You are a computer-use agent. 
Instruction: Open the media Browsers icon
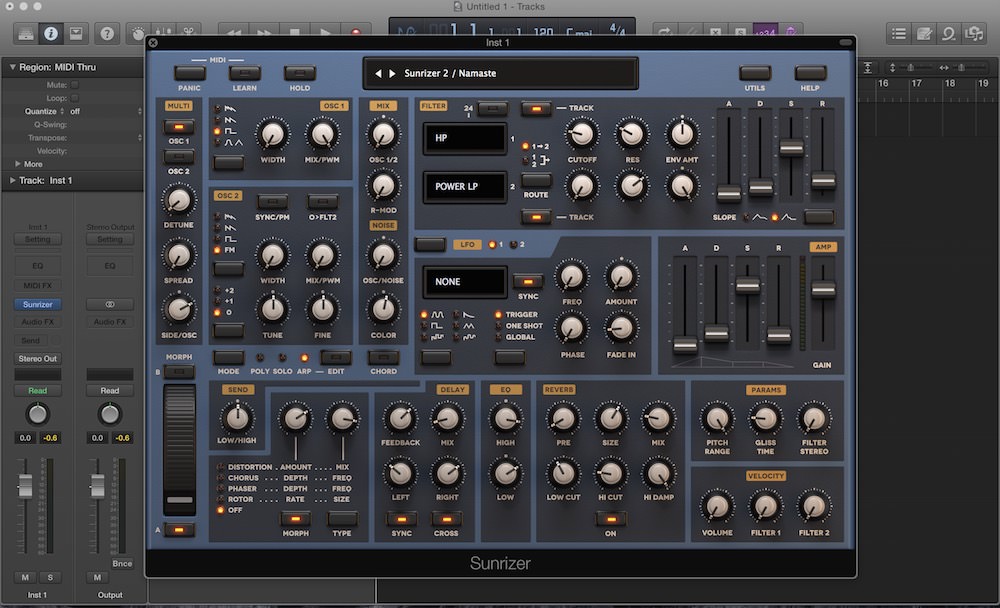(x=974, y=33)
